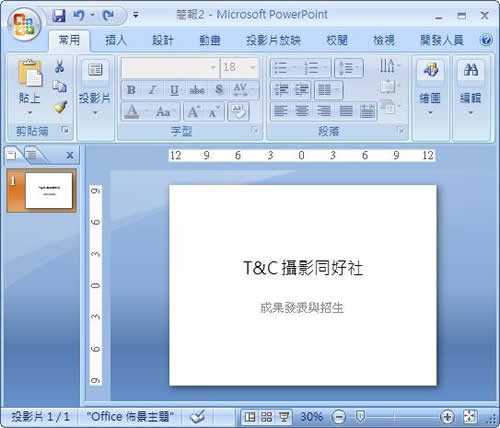The image size is (500, 428).
Task: Save the presentation with floppy icon
Action: (x=59, y=15)
